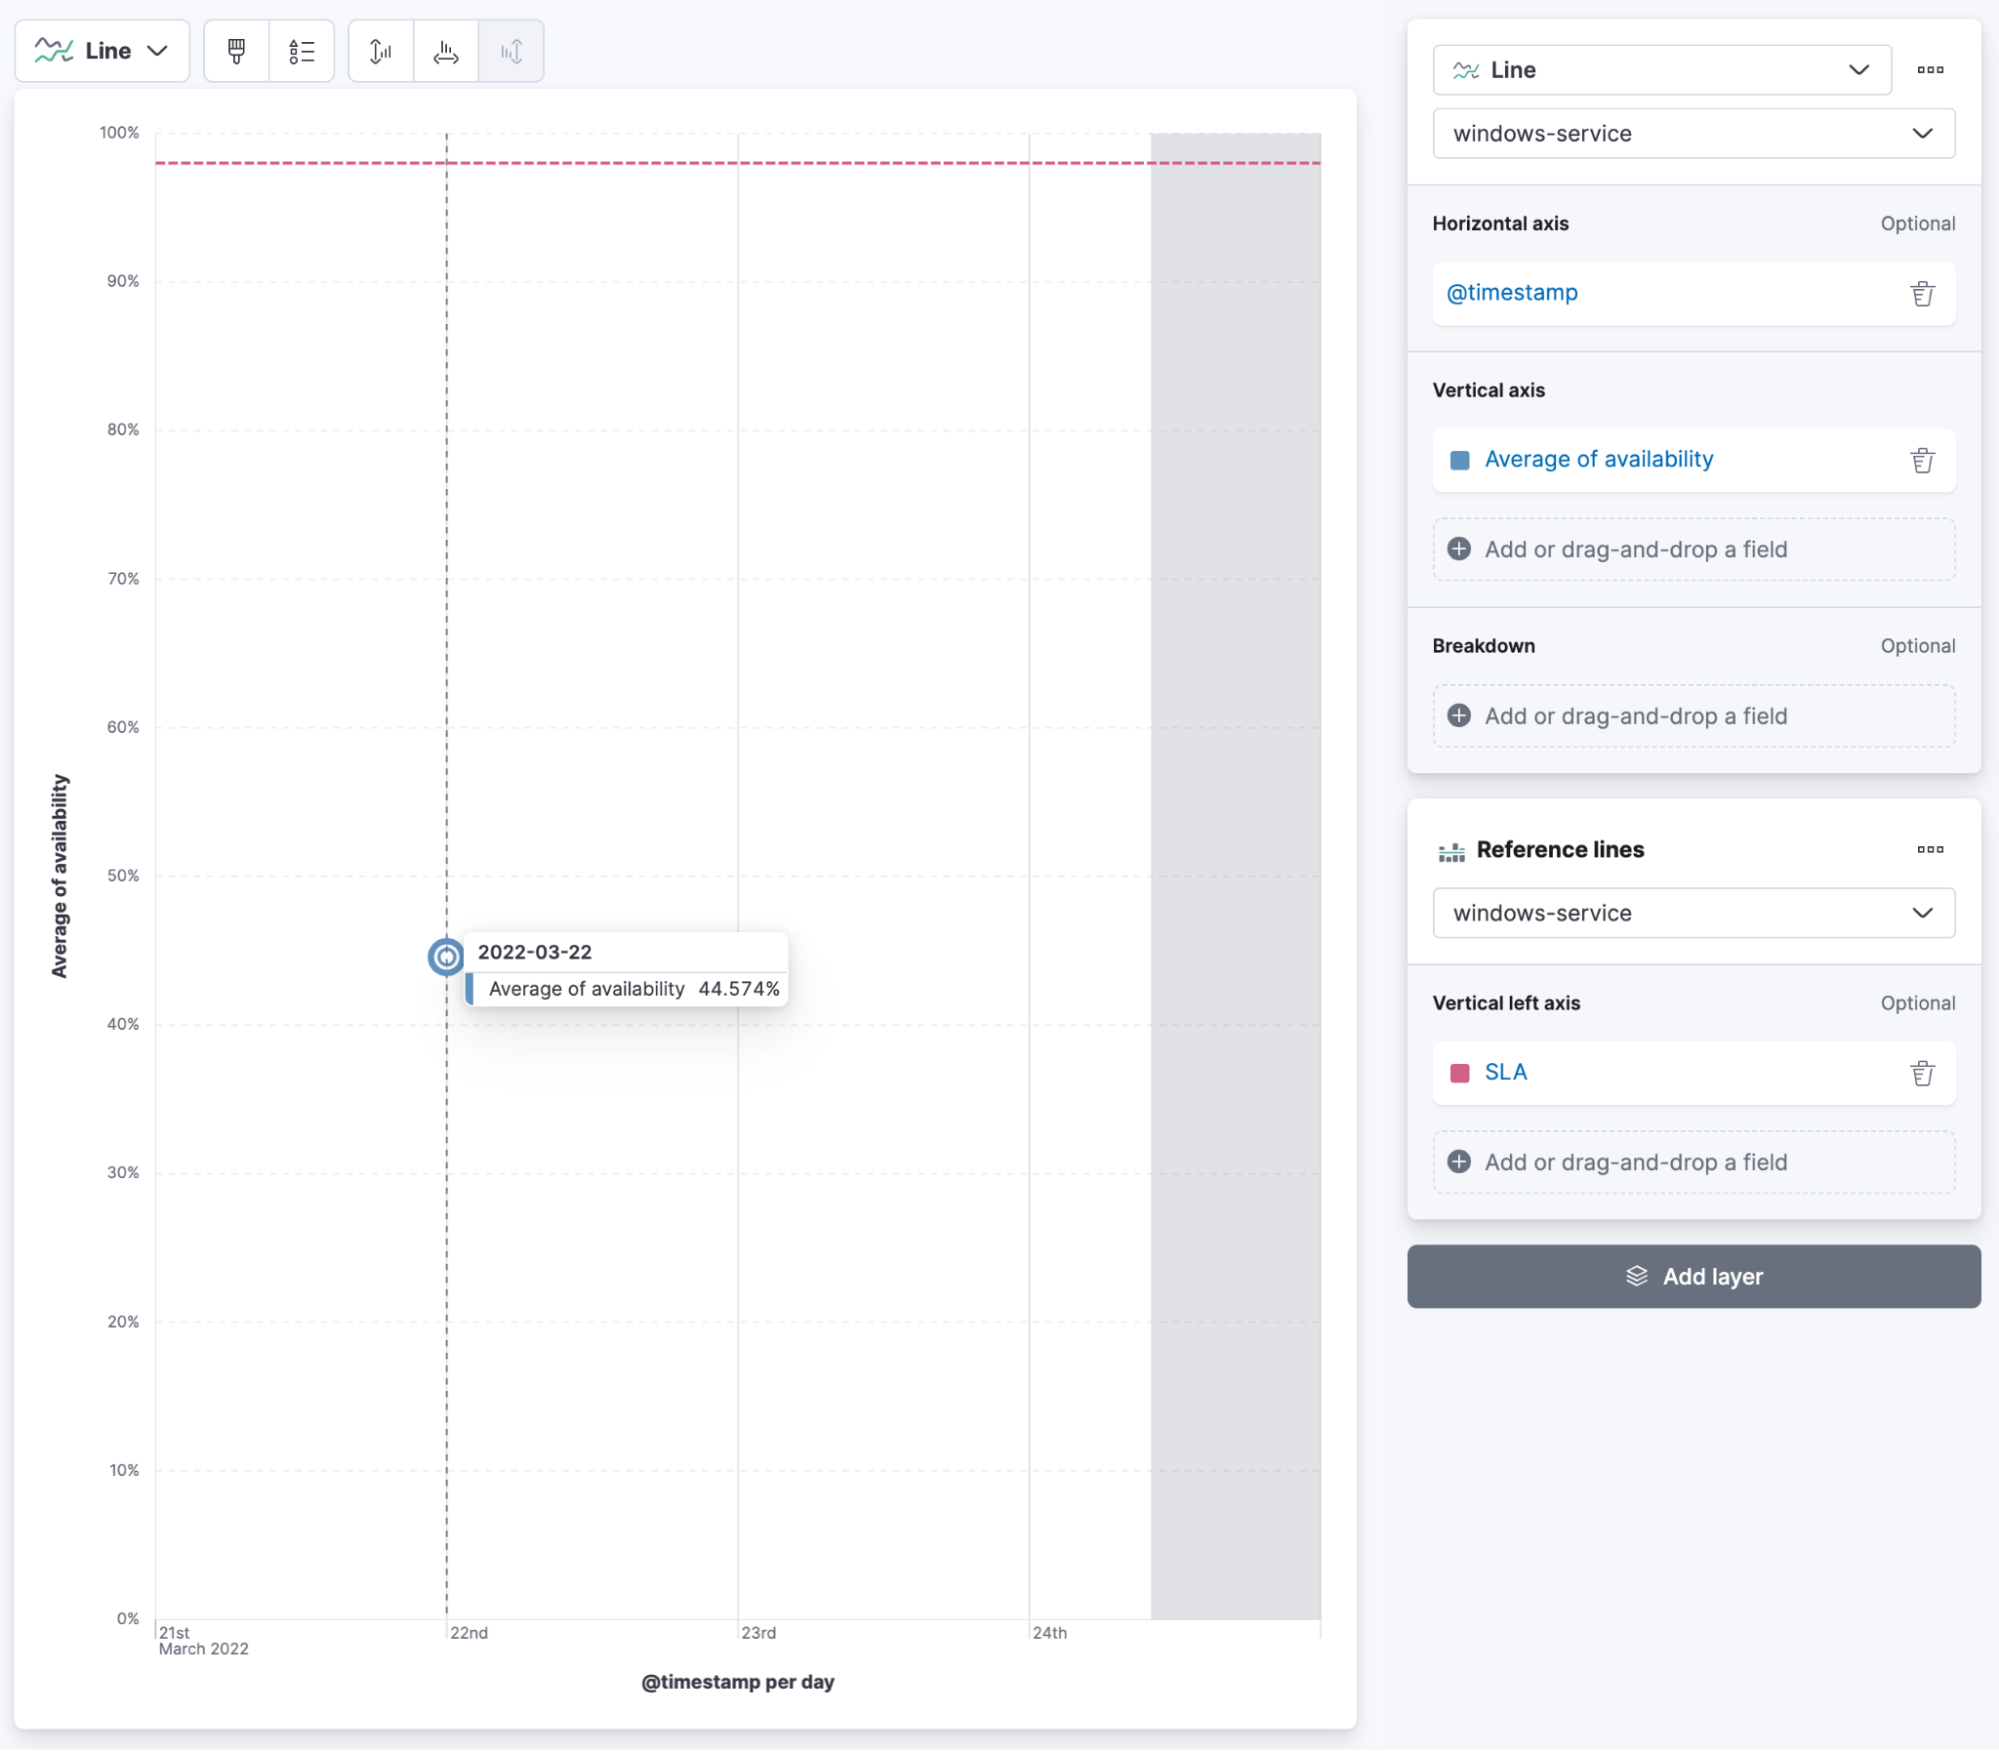The width and height of the screenshot is (1999, 1751).
Task: Select the hand pan tool
Action: click(444, 51)
